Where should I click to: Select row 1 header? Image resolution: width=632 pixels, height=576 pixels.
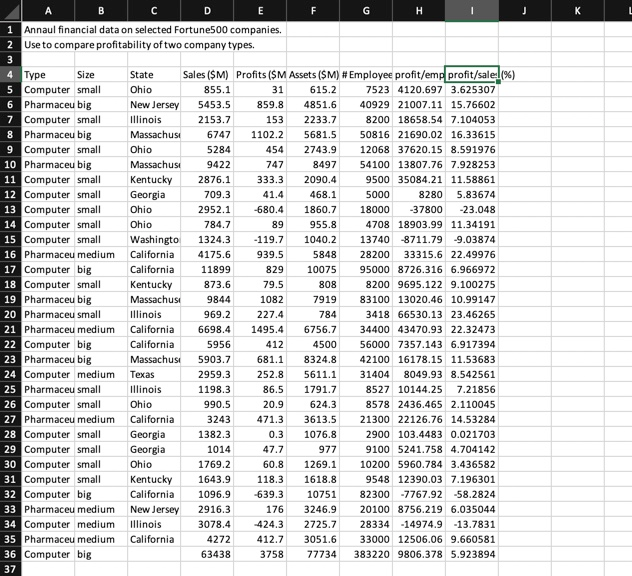click(x=10, y=30)
